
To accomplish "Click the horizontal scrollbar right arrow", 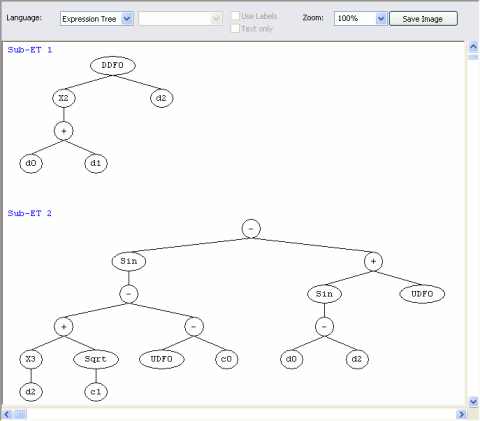I will tap(462, 414).
